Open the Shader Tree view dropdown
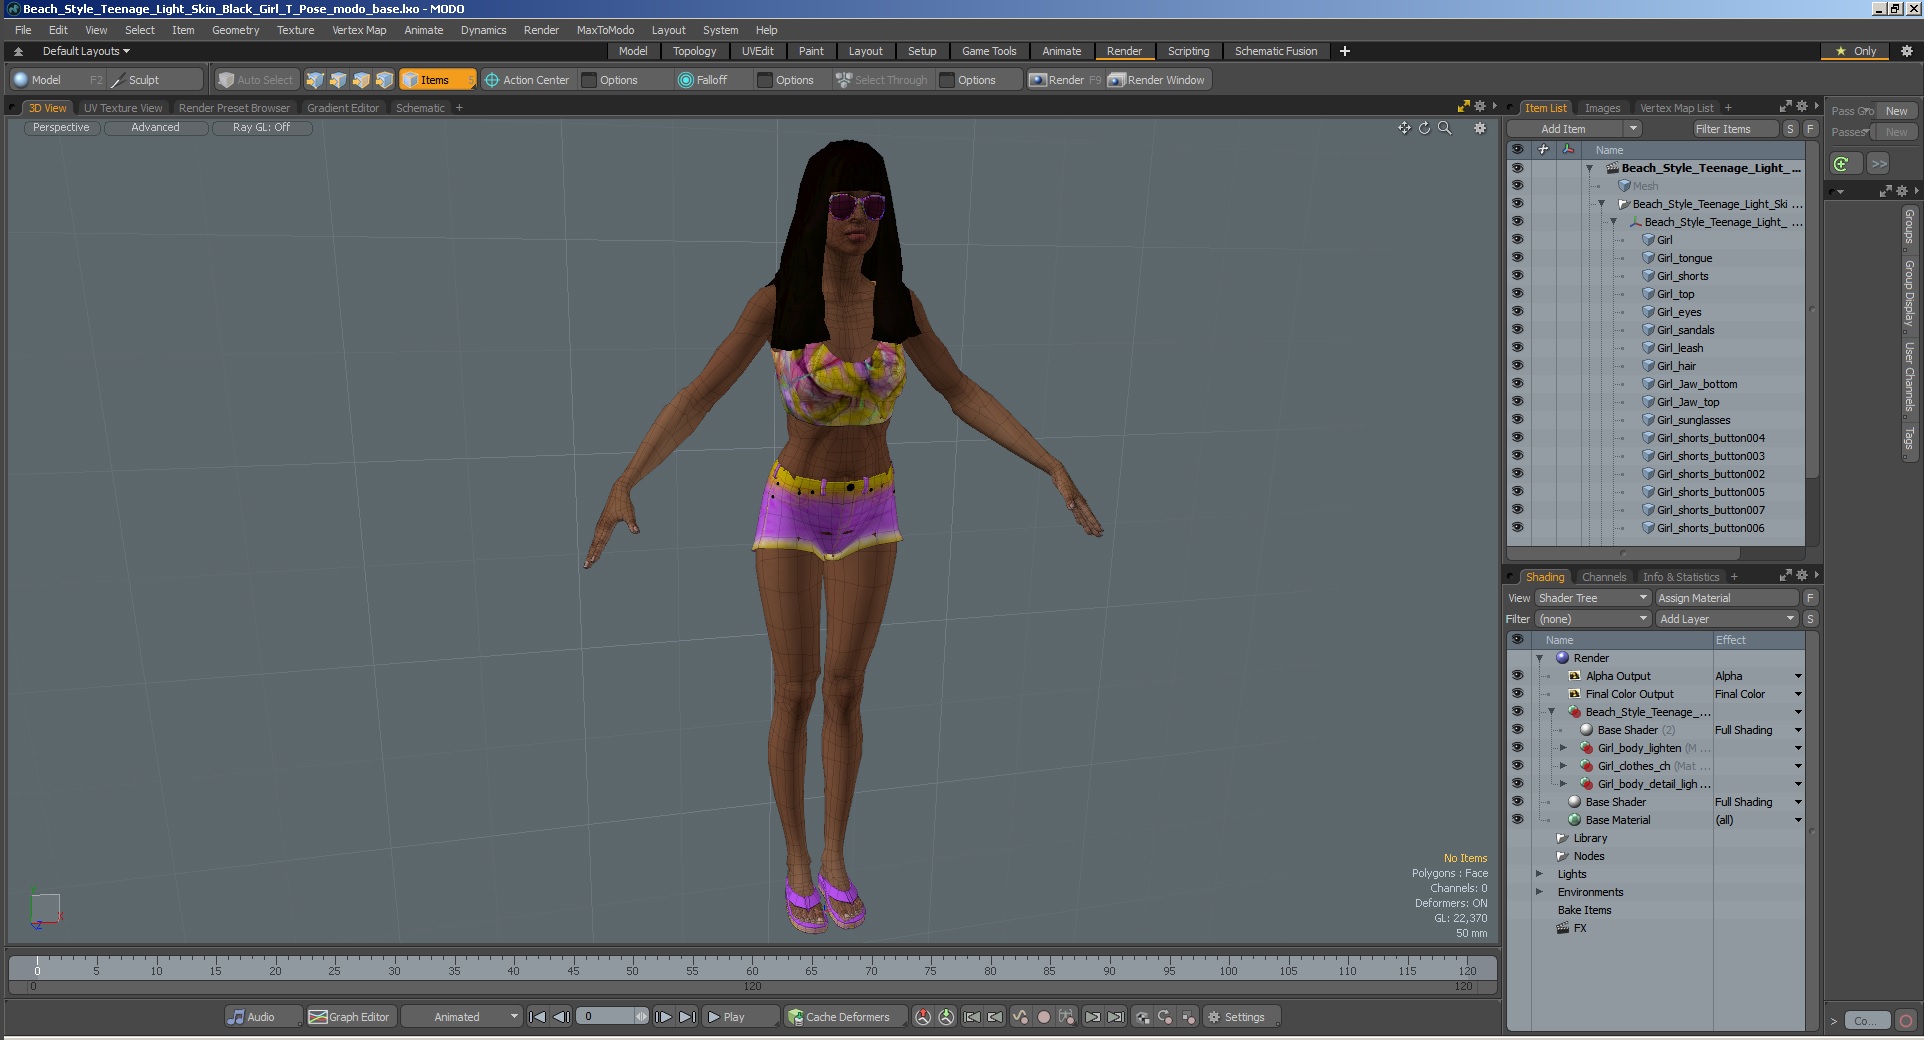Screen dimensions: 1924x1040 (x=1592, y=598)
